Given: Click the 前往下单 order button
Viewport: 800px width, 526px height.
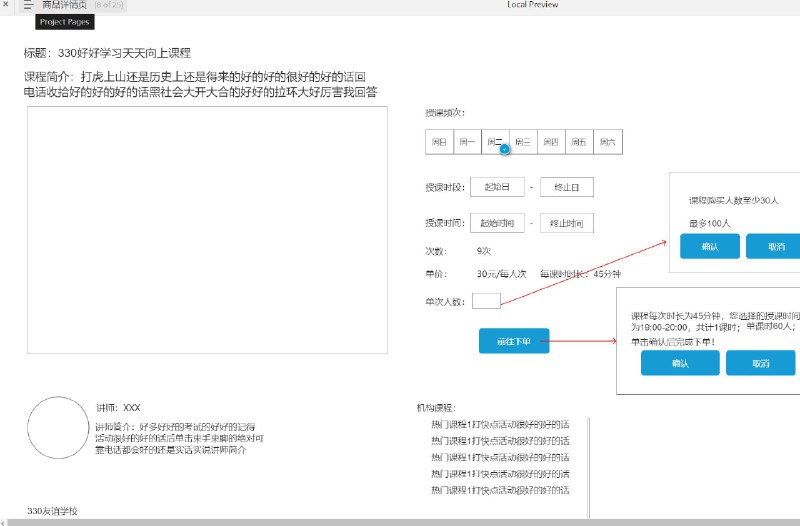Looking at the screenshot, I should [x=514, y=341].
